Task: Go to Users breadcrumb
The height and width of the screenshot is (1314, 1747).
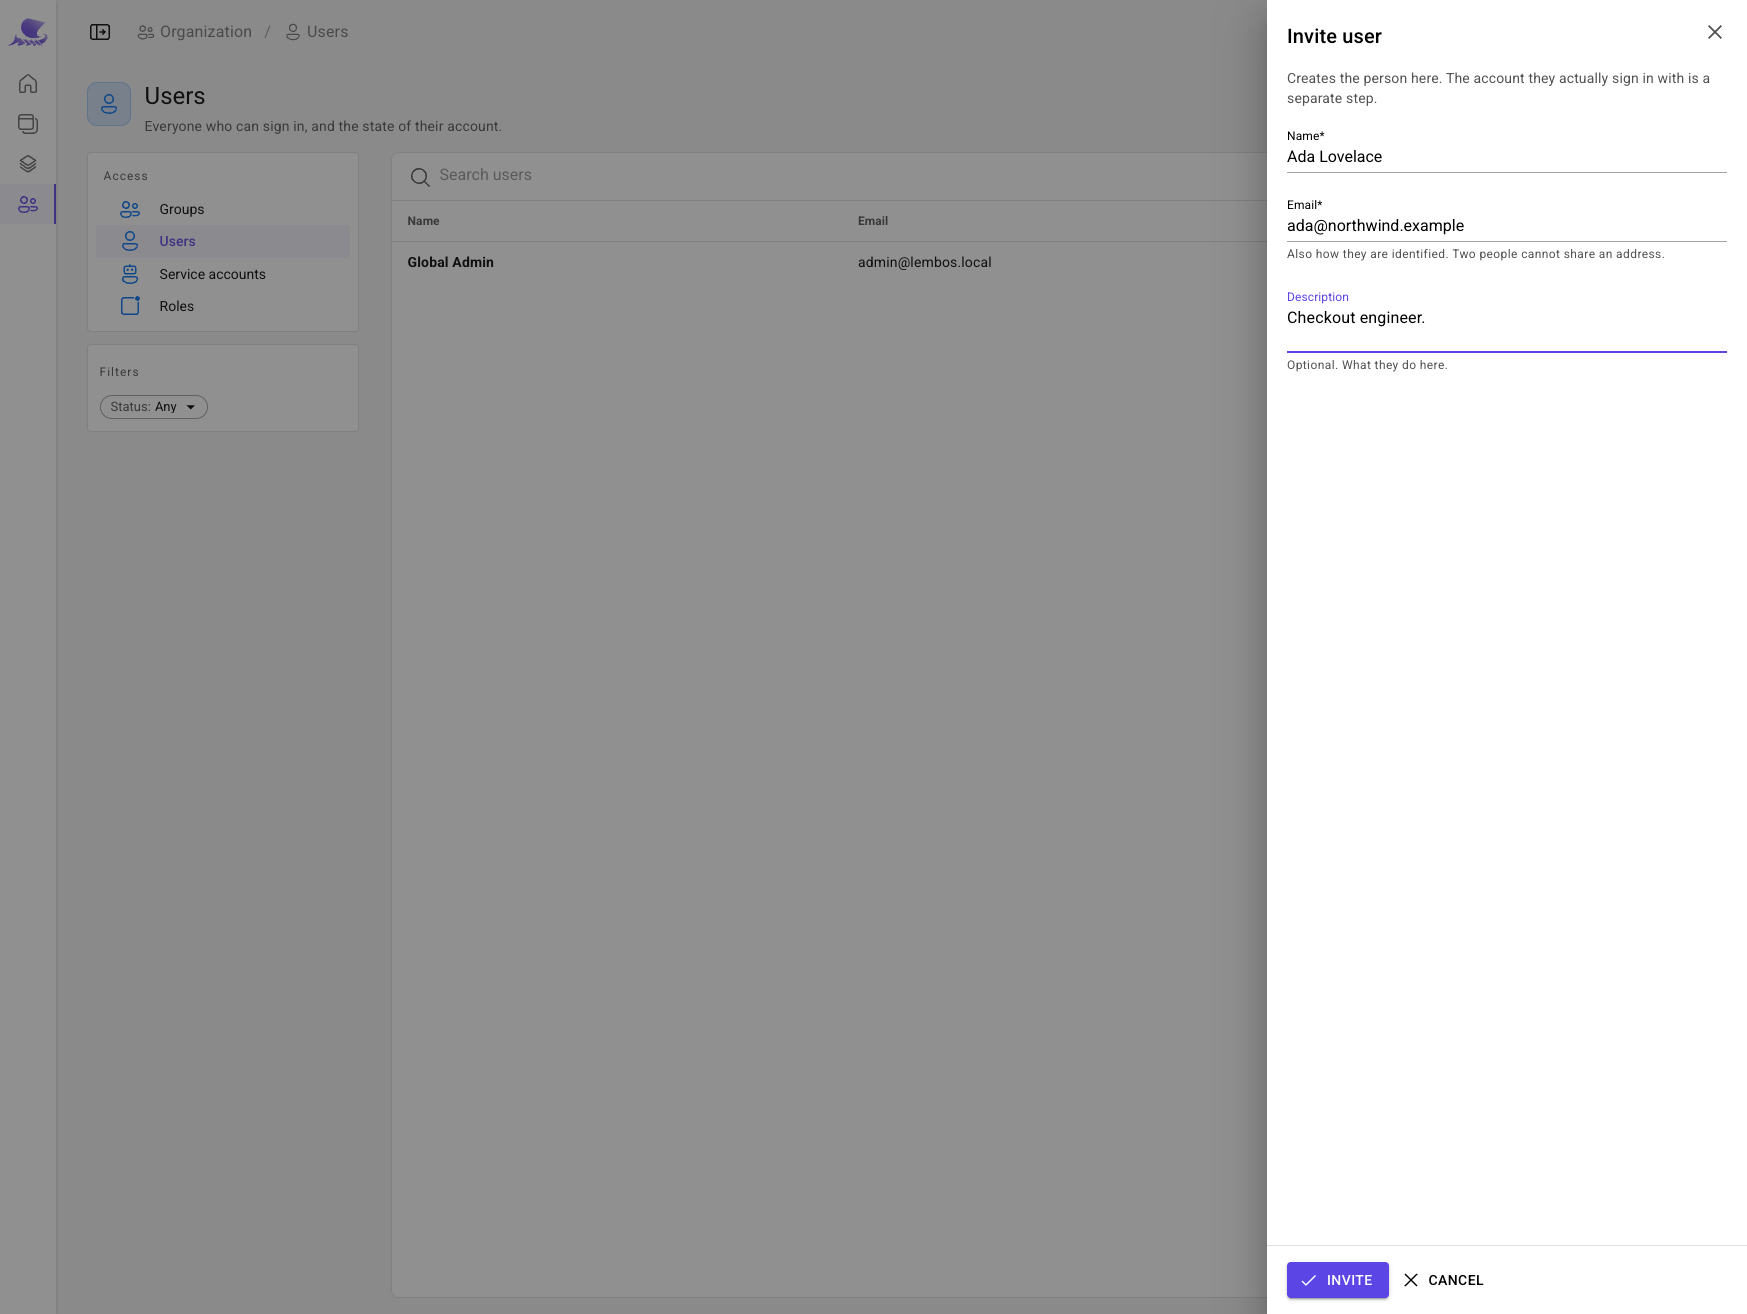Action: [x=317, y=32]
